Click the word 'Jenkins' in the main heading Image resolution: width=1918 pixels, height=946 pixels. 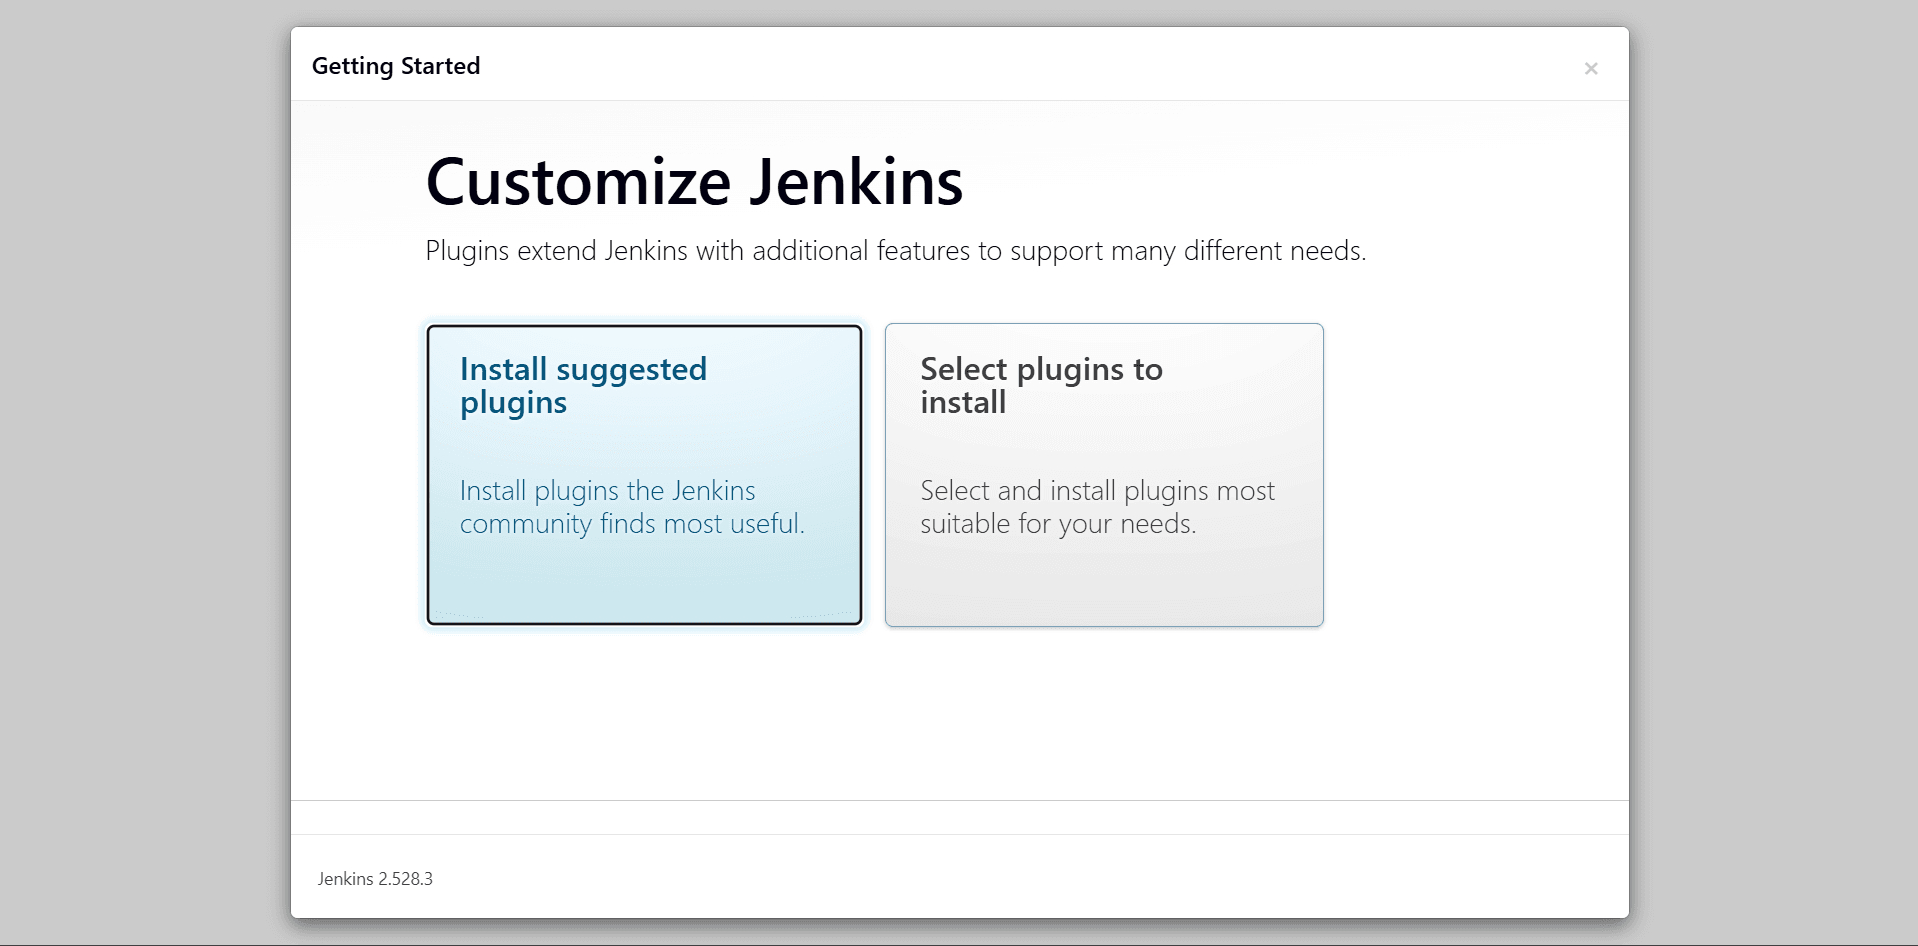(x=856, y=182)
